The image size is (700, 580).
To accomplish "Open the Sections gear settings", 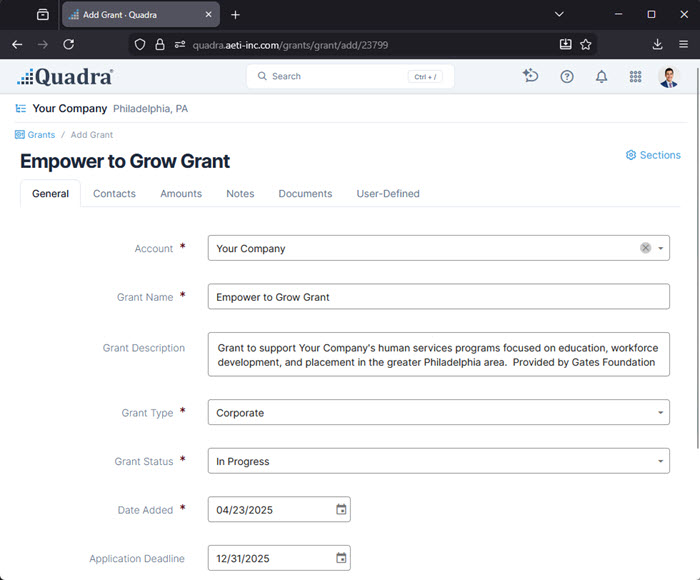I will point(652,155).
